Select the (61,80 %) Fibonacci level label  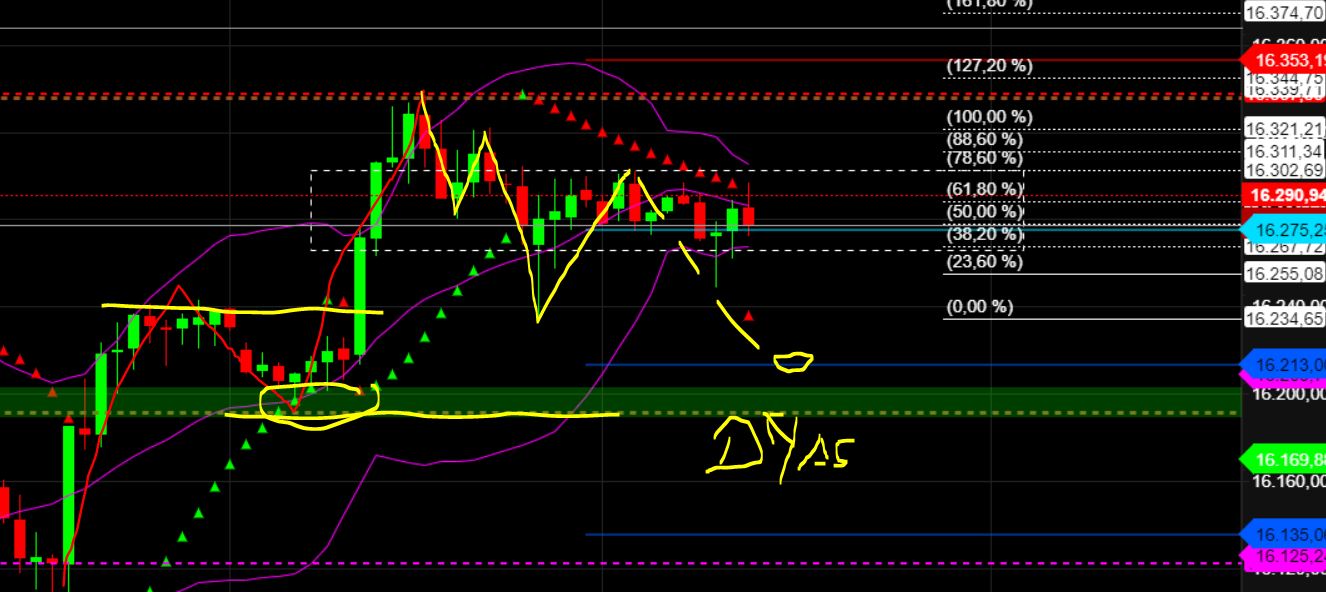tap(984, 191)
